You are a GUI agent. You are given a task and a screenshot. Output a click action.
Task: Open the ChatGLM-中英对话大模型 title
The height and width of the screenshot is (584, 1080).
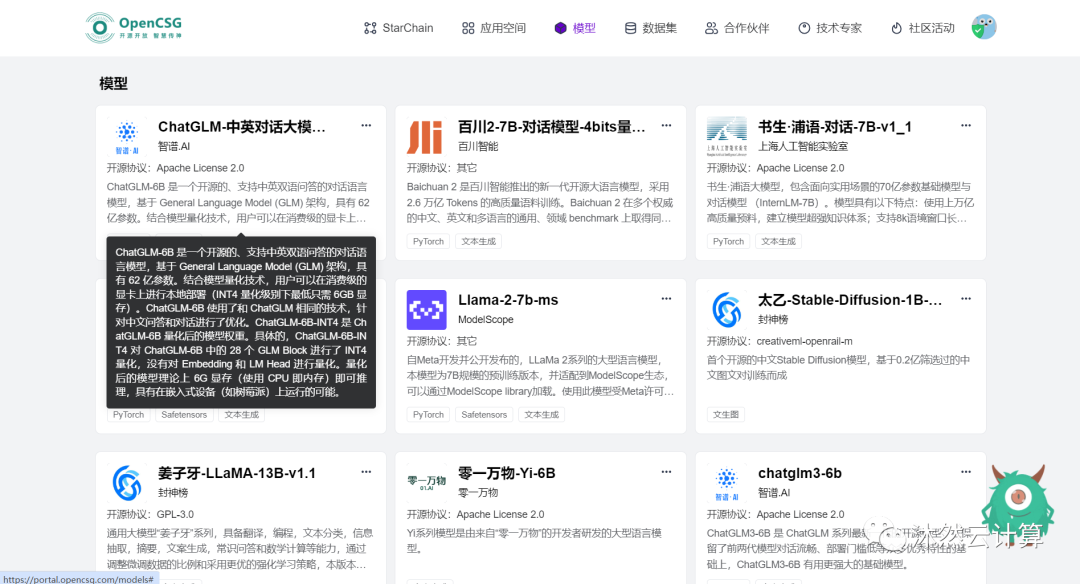tap(242, 127)
